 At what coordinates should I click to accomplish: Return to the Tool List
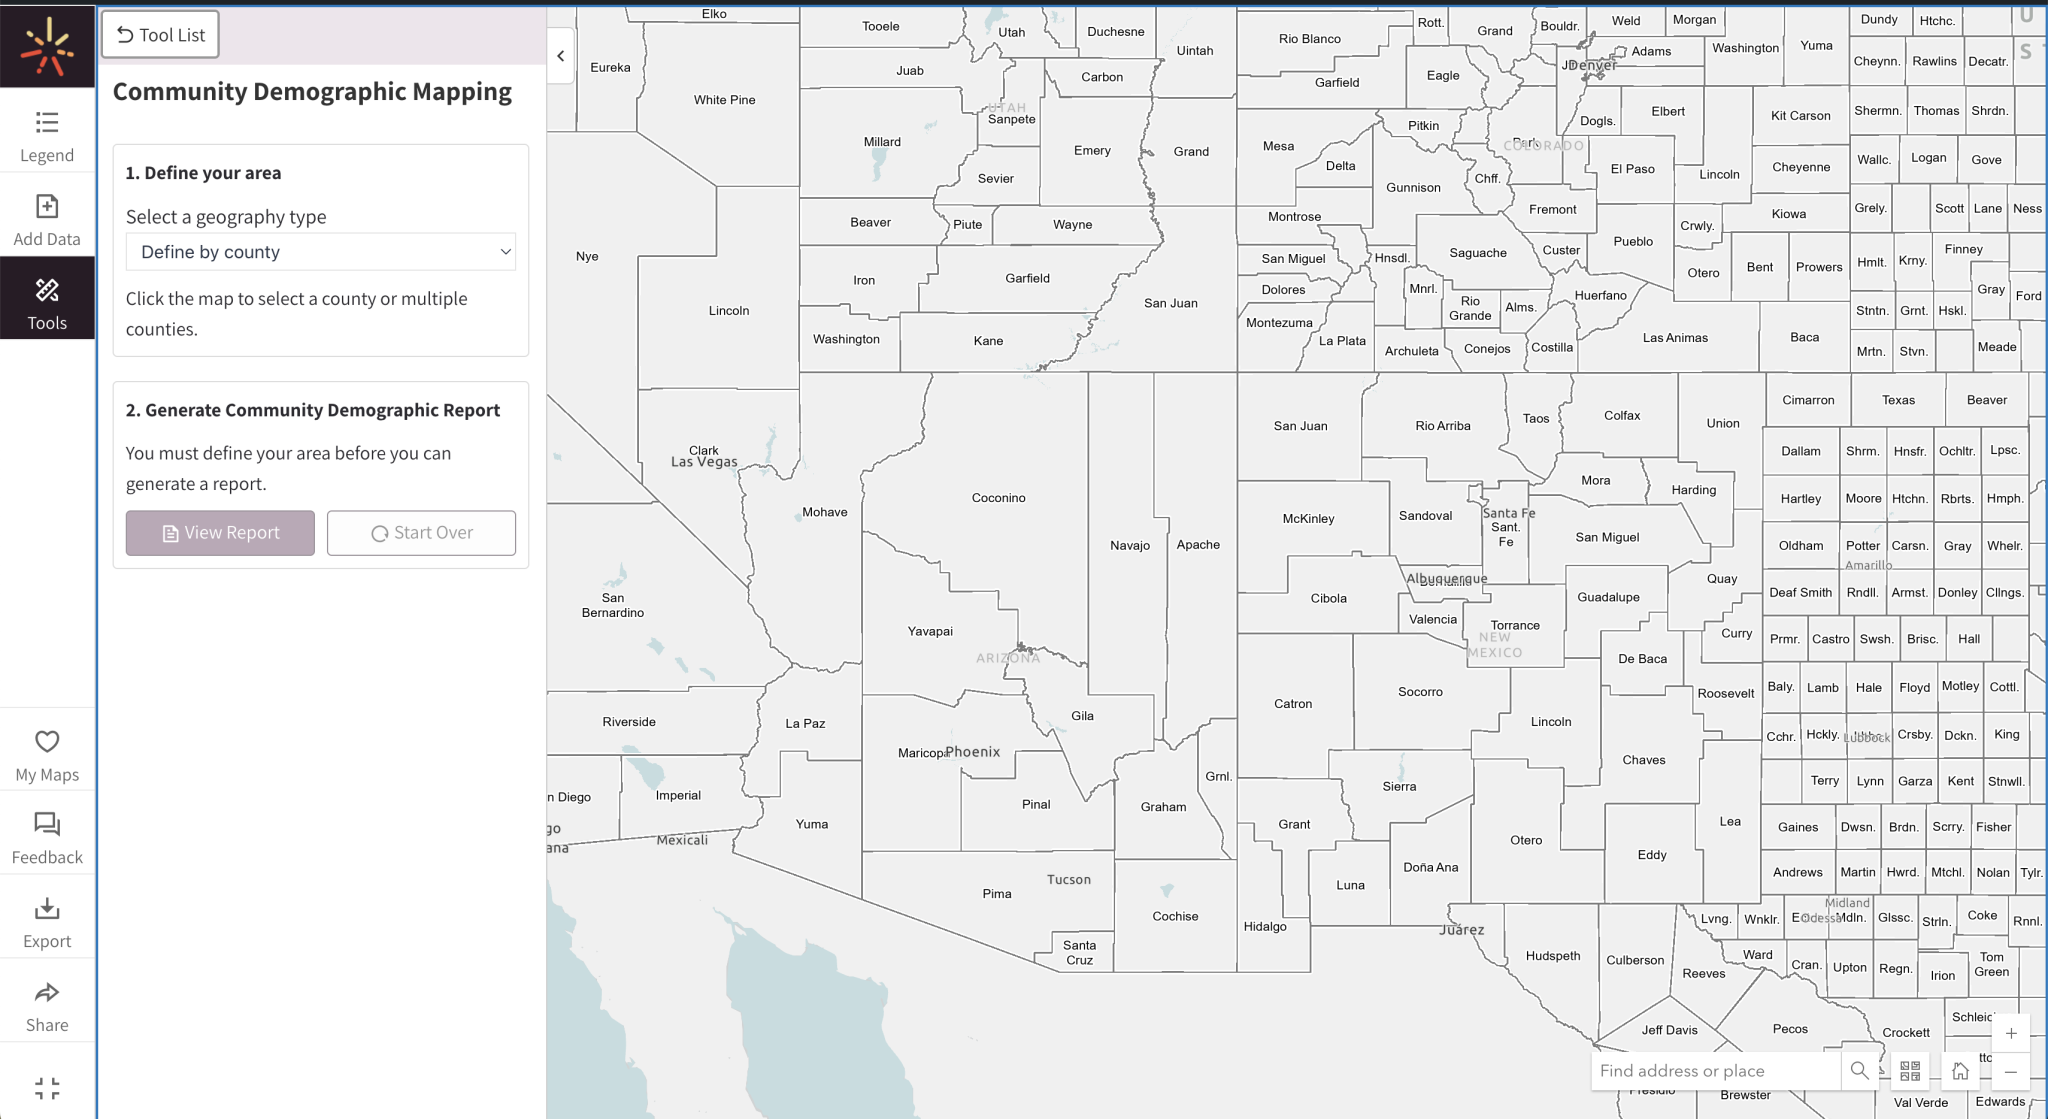(x=159, y=33)
